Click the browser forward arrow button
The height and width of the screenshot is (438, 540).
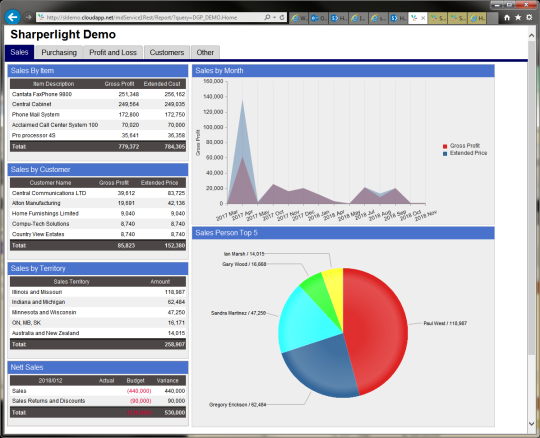coord(29,17)
